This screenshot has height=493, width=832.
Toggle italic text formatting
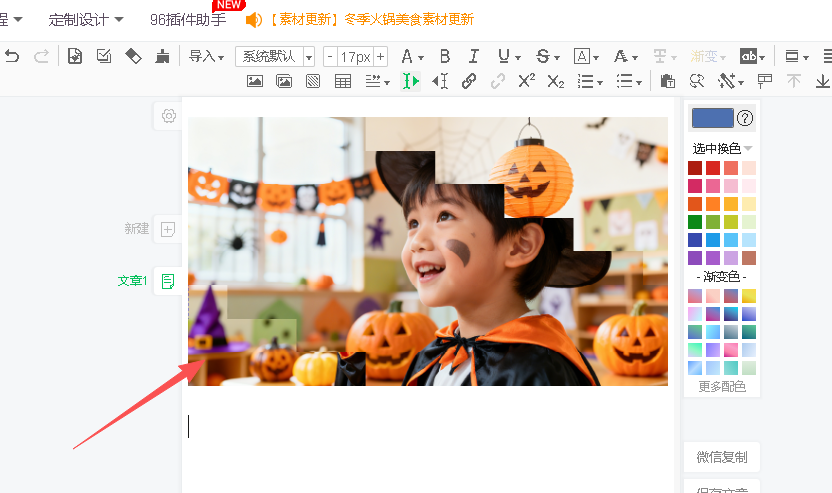474,56
